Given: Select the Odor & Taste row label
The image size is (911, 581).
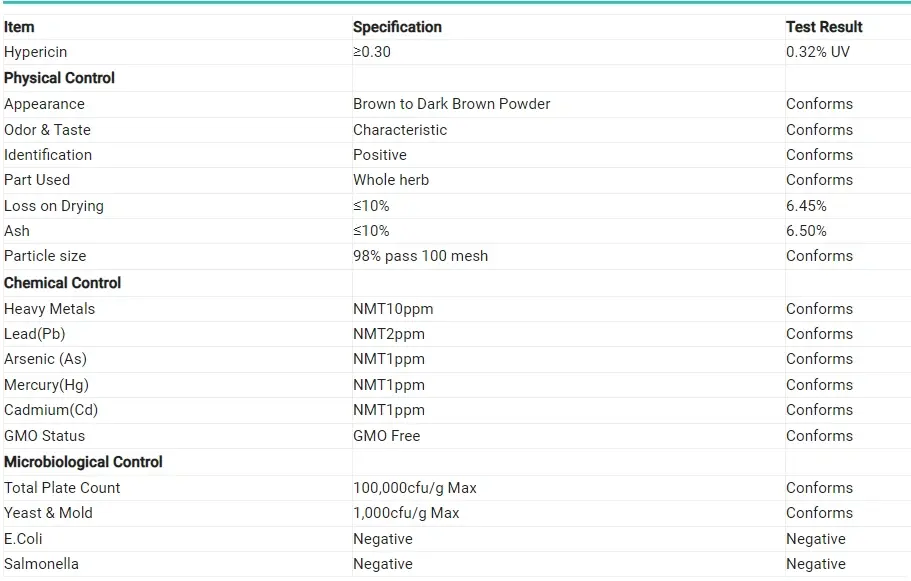Looking at the screenshot, I should (x=47, y=130).
